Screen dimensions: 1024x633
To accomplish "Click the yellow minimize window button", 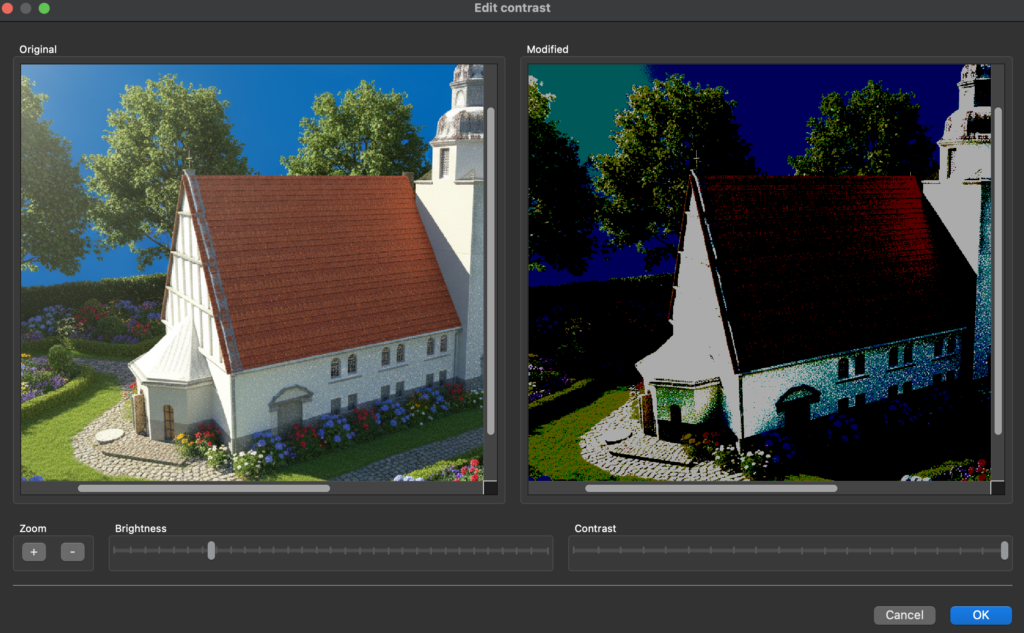I will tap(26, 8).
